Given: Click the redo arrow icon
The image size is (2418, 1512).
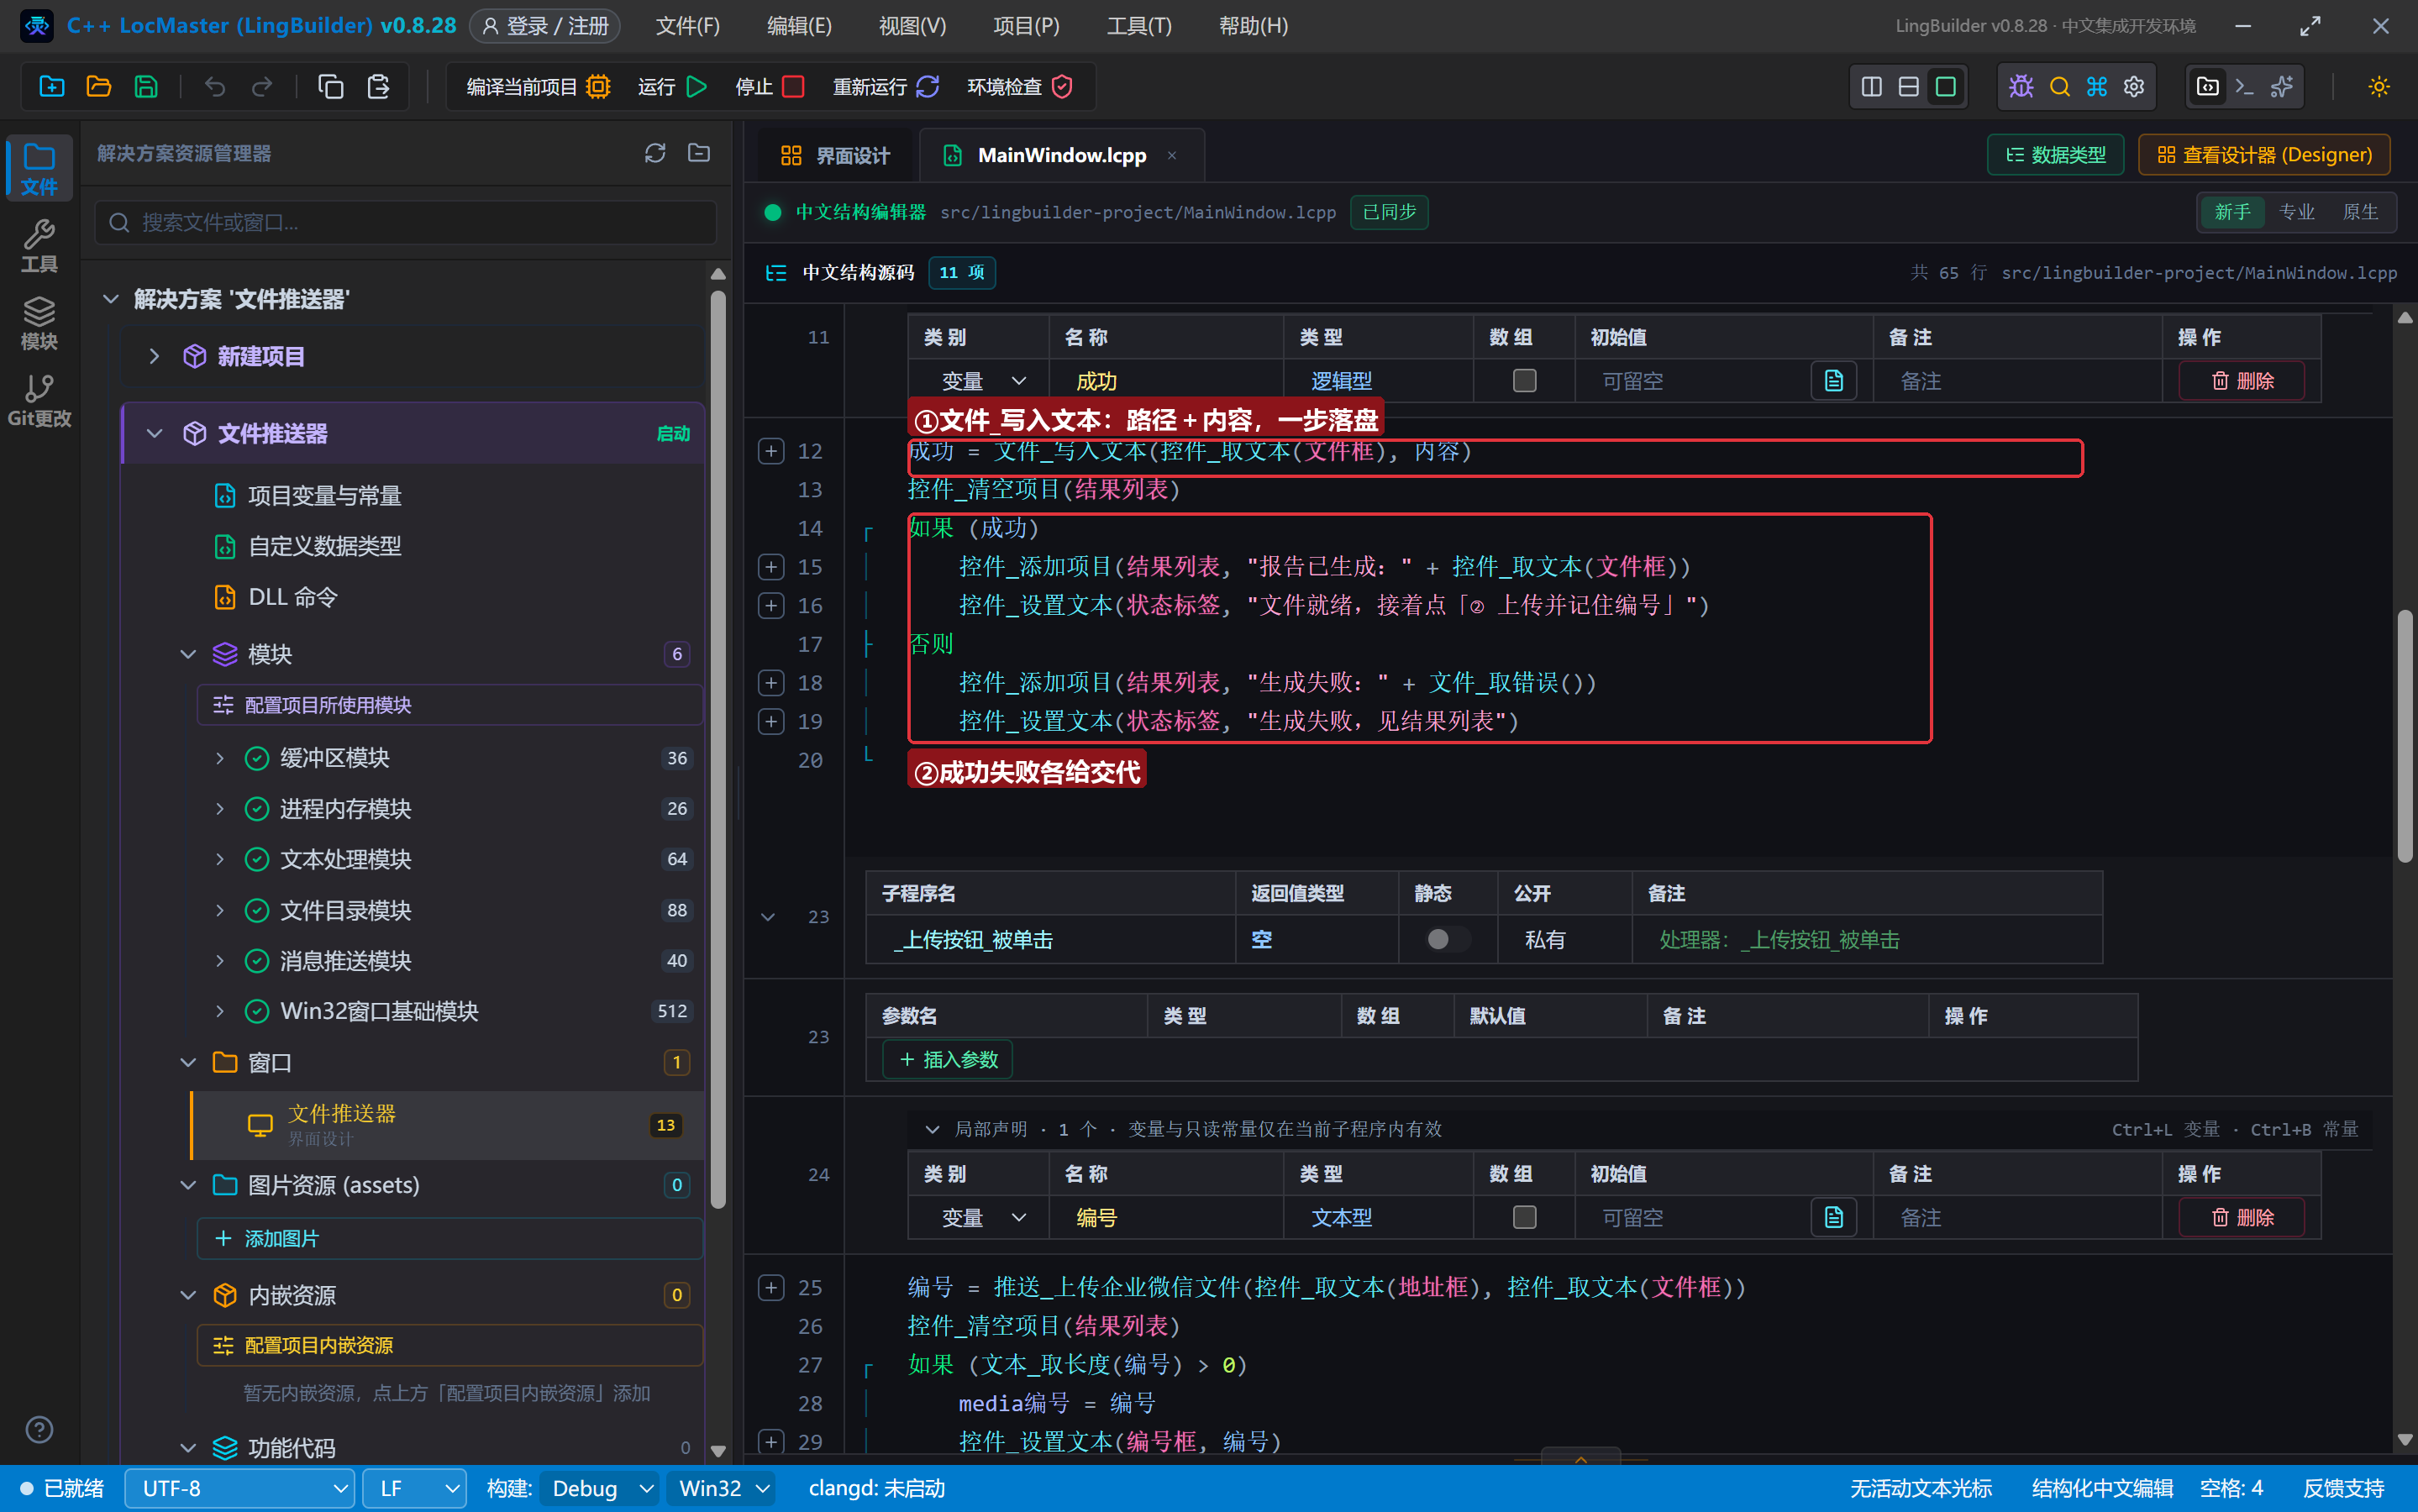Looking at the screenshot, I should [262, 87].
